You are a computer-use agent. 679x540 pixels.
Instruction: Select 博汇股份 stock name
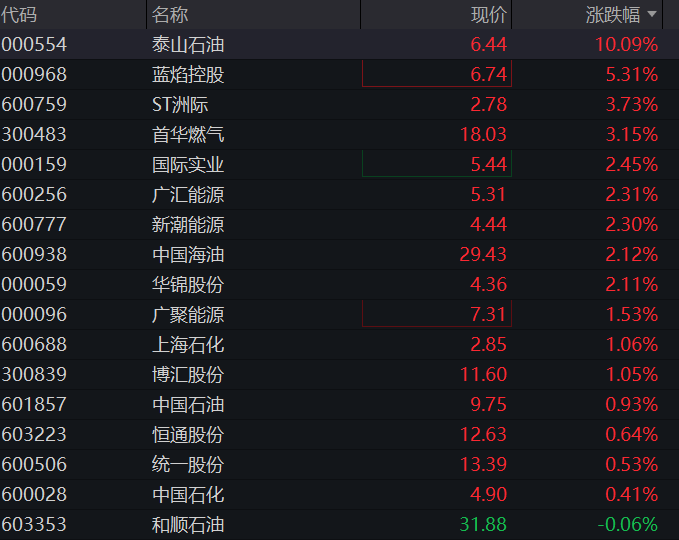188,375
